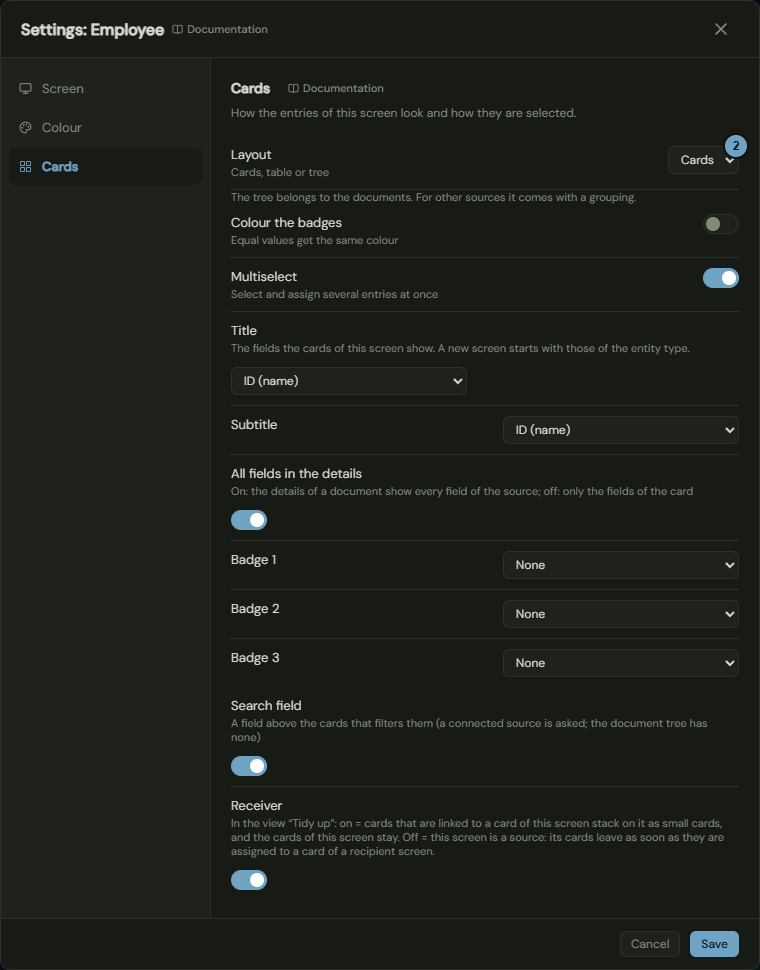Click the book icon next to Cards heading
760x970 pixels.
(x=293, y=88)
